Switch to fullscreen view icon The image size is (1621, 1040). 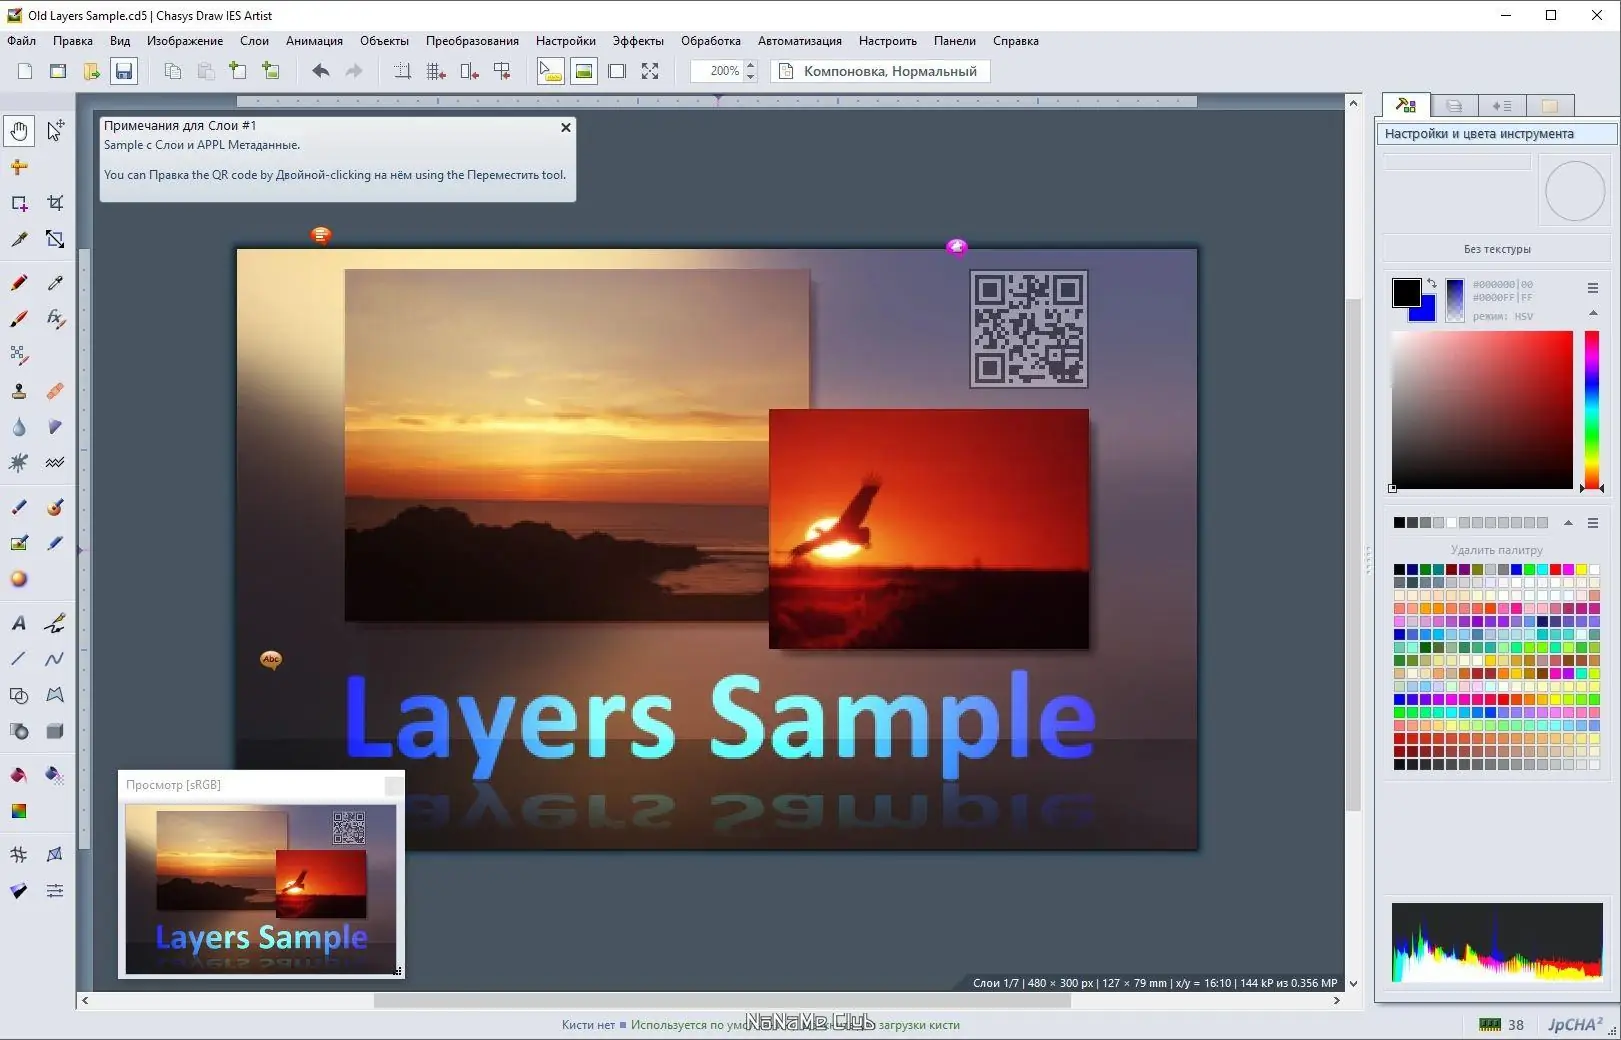point(650,71)
